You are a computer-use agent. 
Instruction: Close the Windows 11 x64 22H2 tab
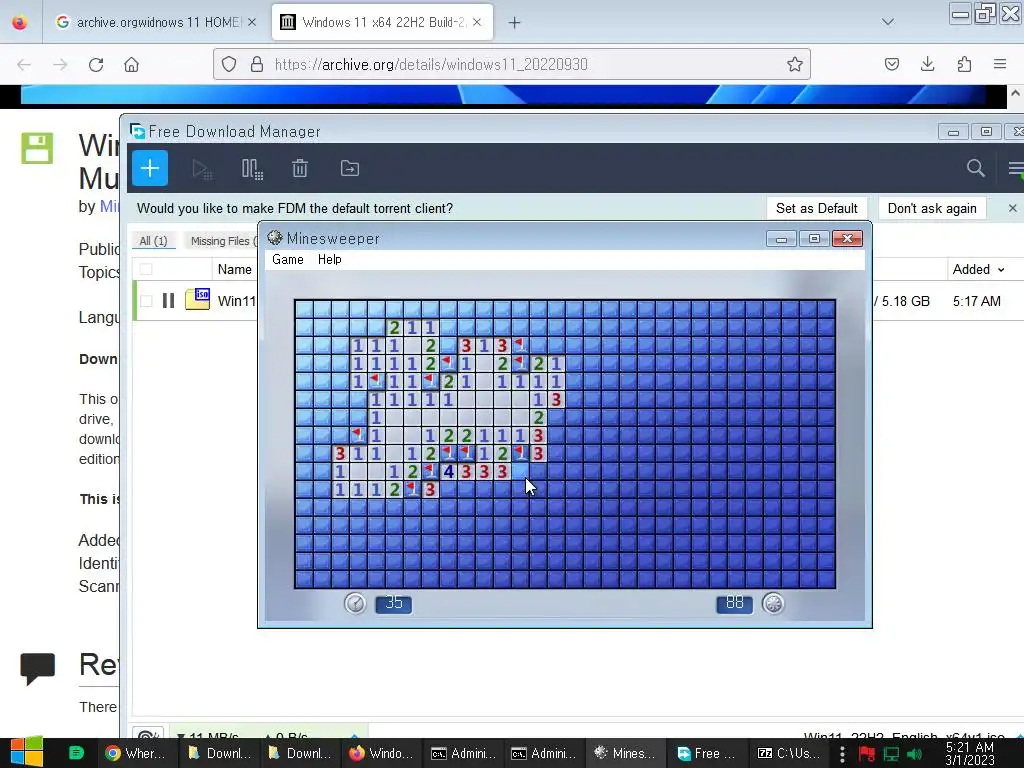[x=477, y=22]
